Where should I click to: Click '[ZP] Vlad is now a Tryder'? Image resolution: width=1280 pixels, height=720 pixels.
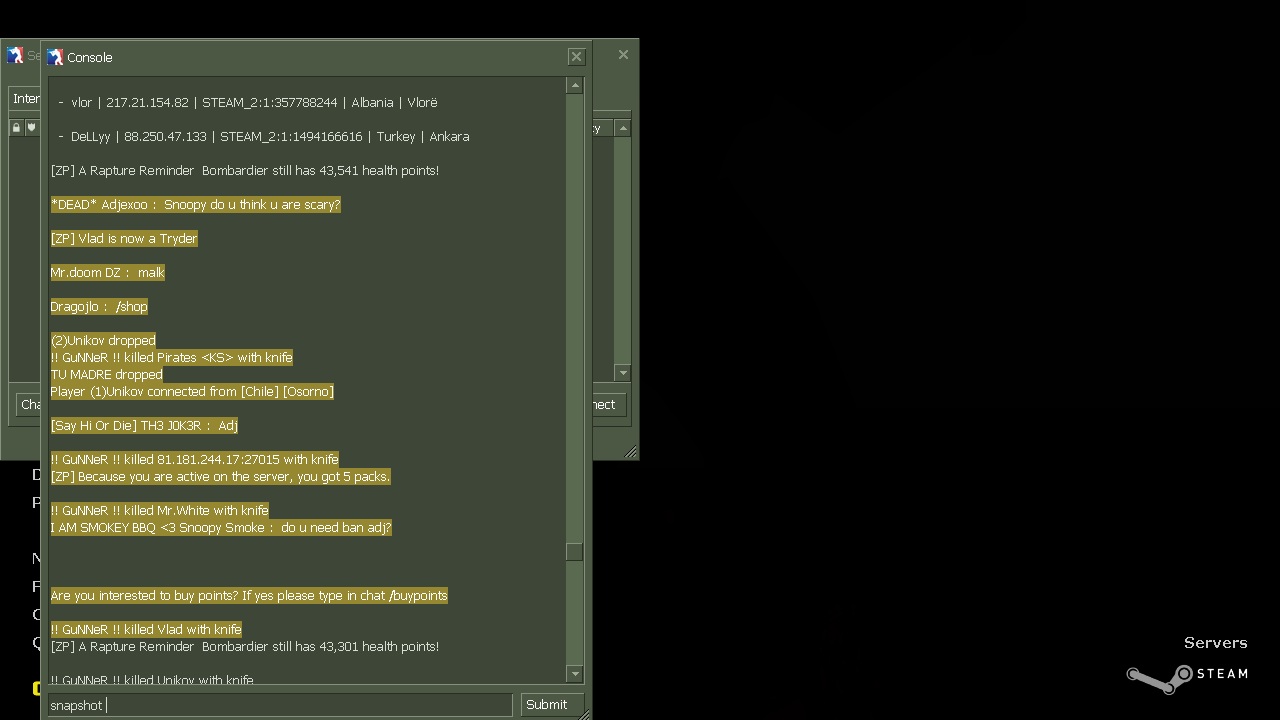(x=124, y=238)
